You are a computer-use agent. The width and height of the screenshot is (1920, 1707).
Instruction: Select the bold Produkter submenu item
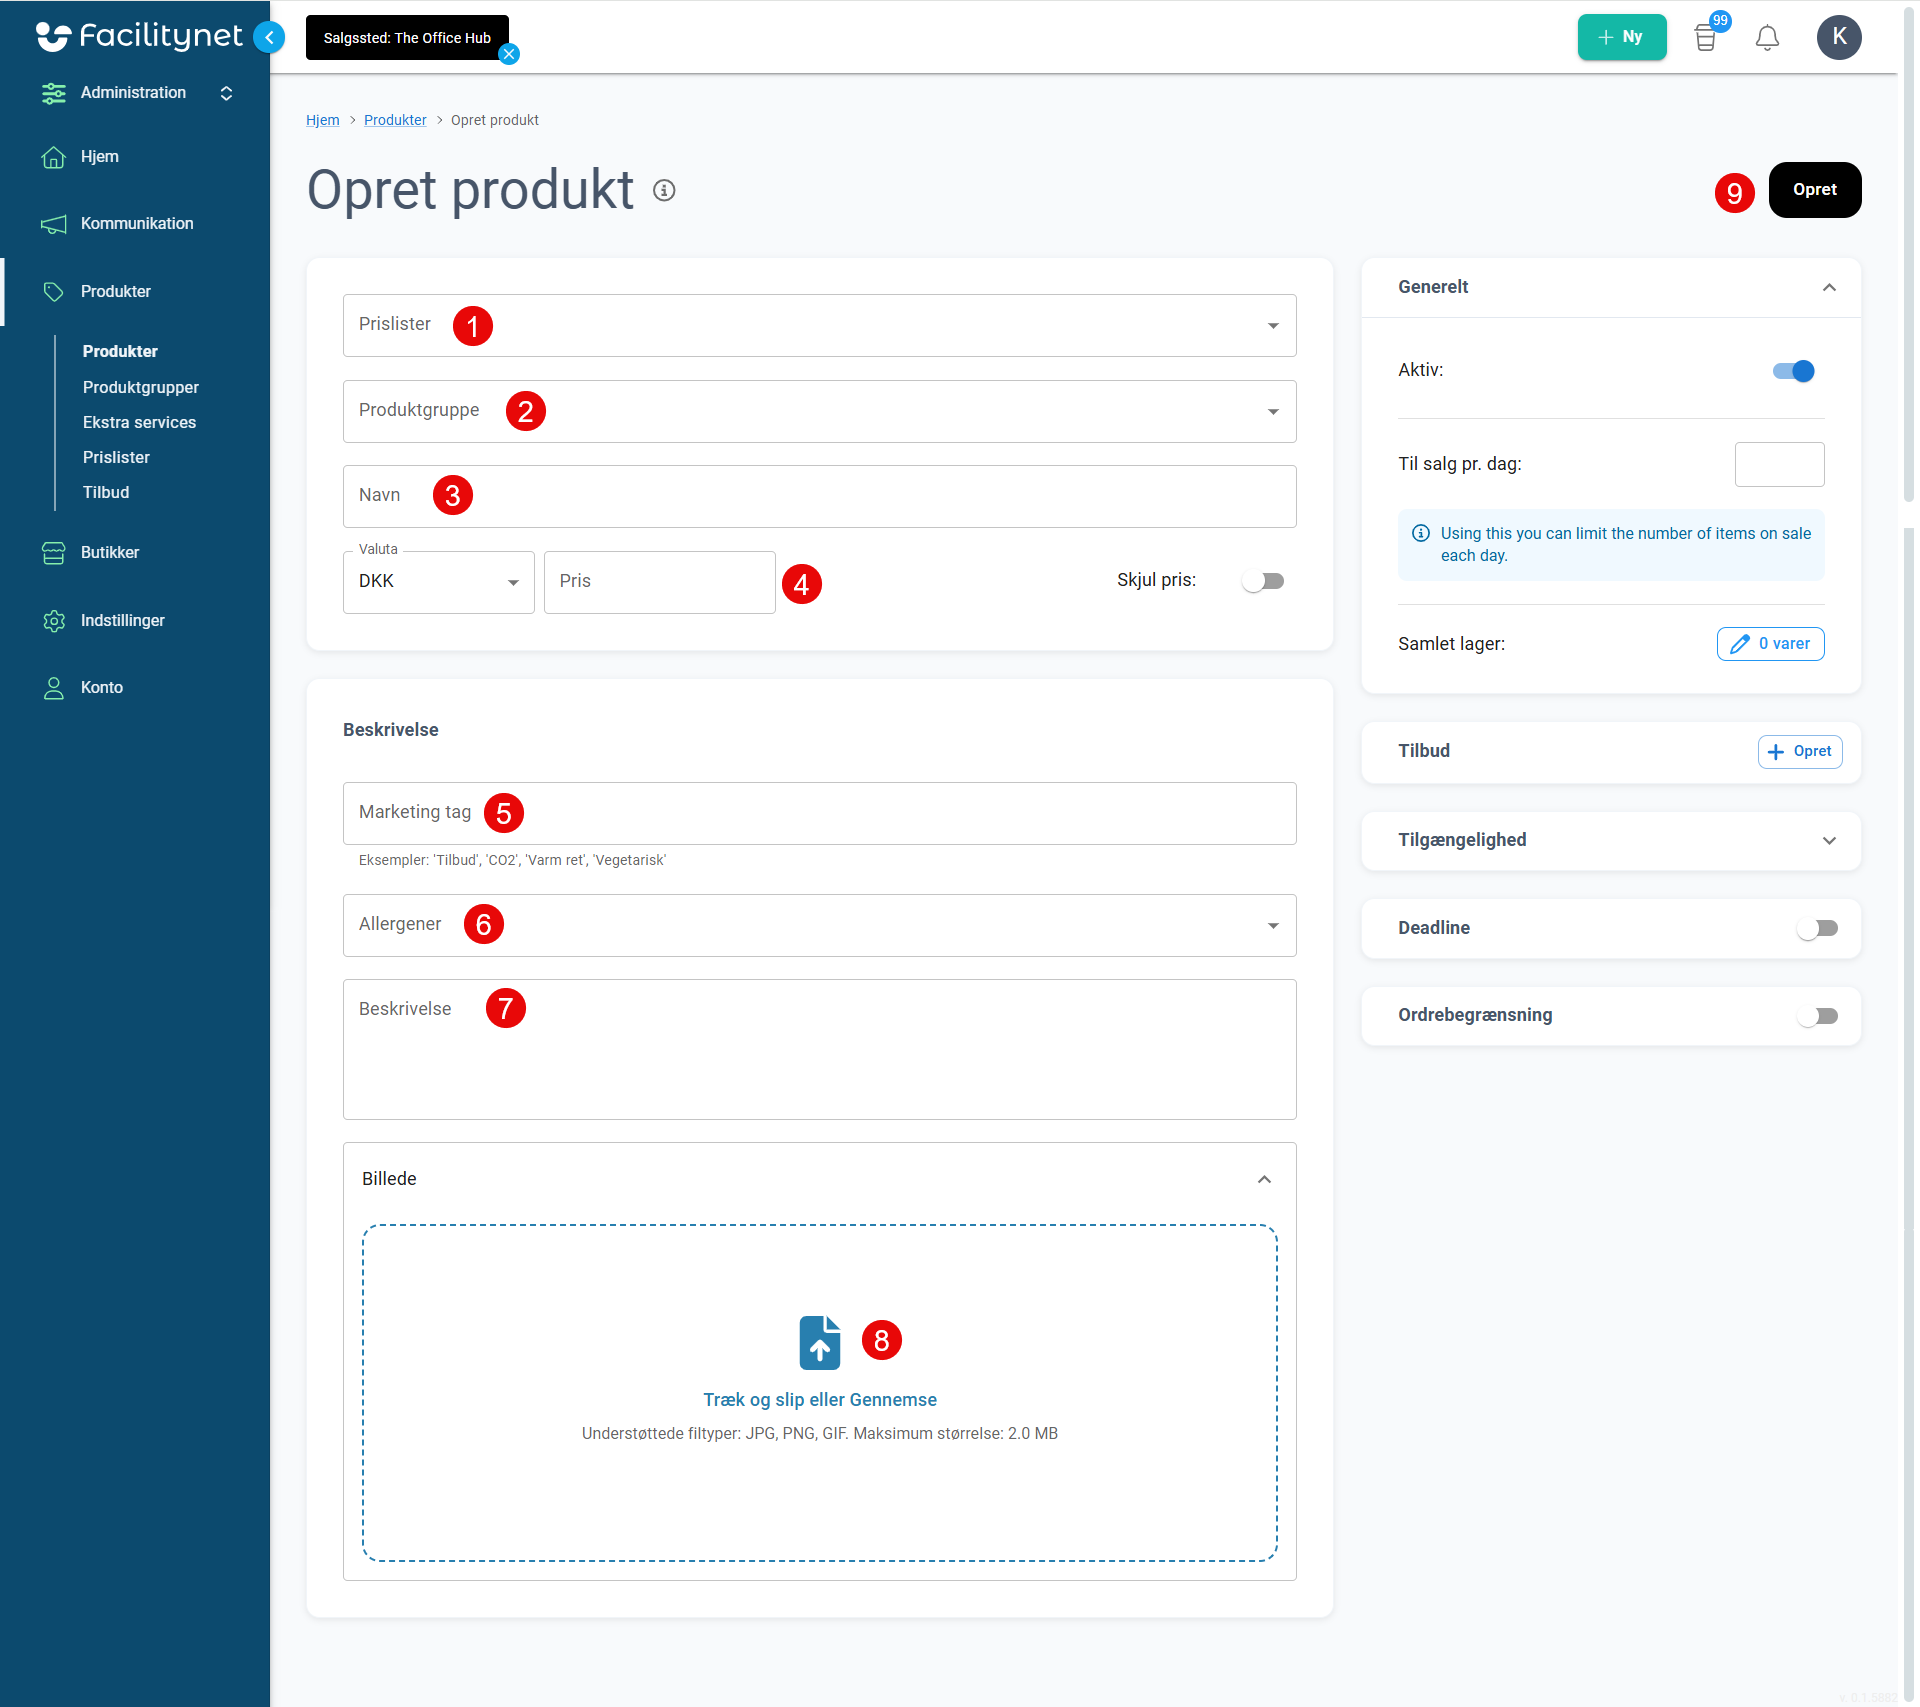tap(120, 352)
